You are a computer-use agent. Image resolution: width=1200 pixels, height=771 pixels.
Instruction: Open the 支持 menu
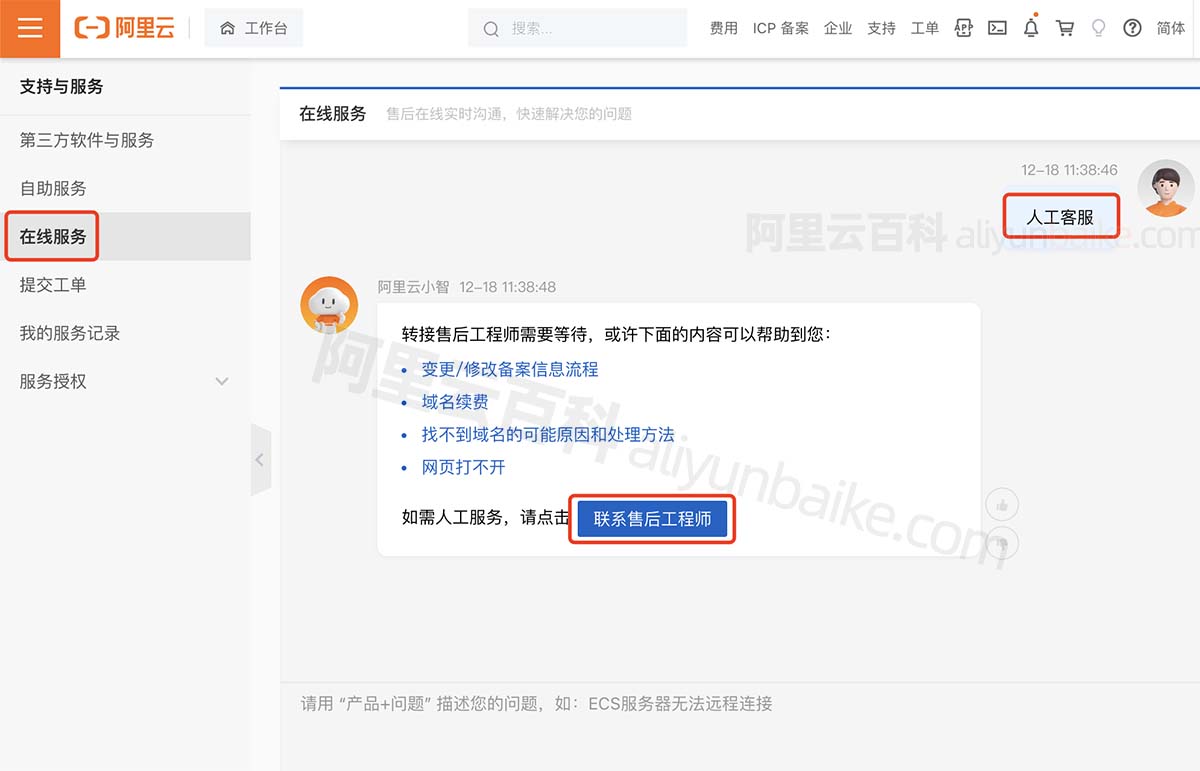click(x=881, y=28)
